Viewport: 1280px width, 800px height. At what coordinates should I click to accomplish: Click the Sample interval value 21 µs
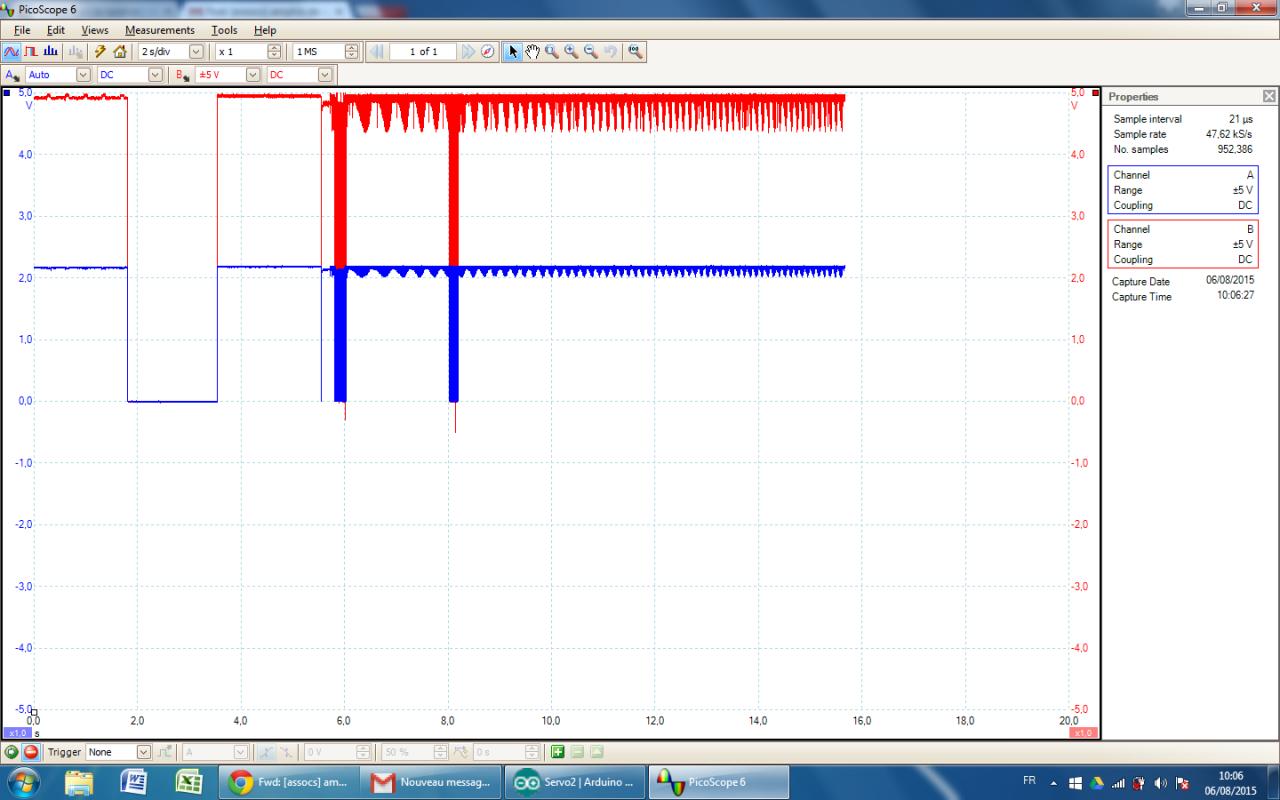pos(1240,119)
